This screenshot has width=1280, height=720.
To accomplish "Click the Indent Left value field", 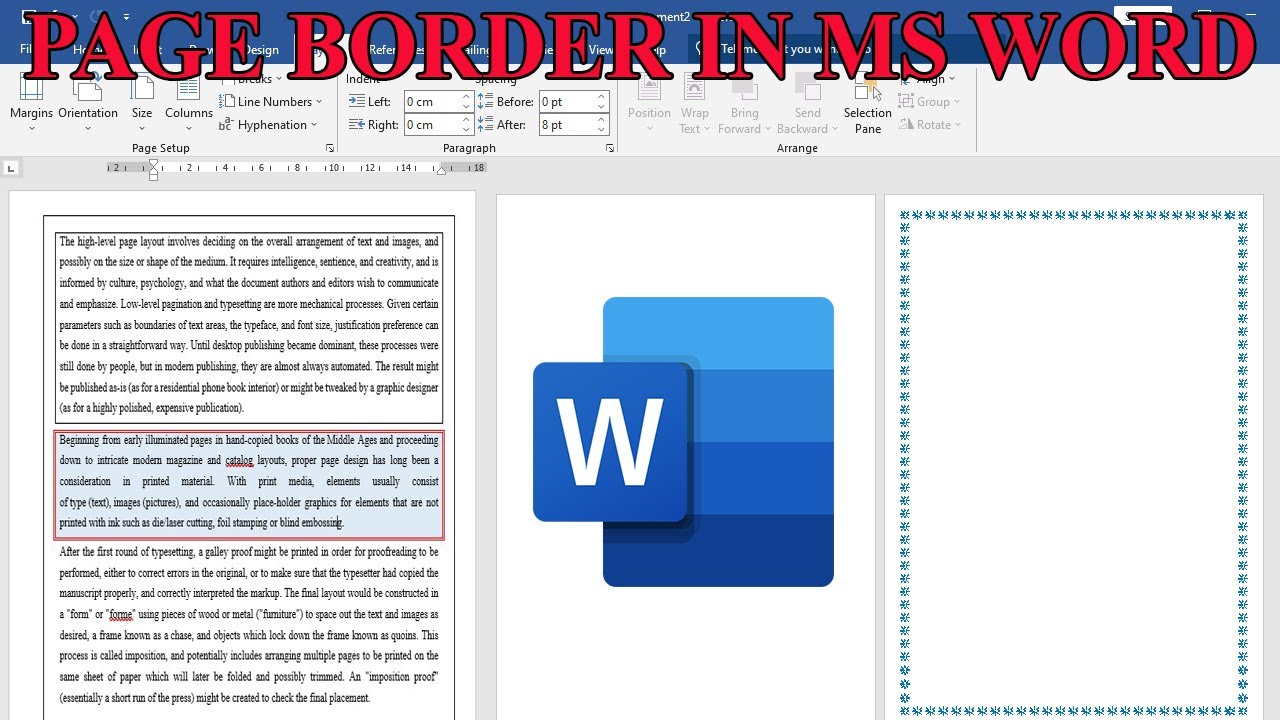I will coord(431,102).
